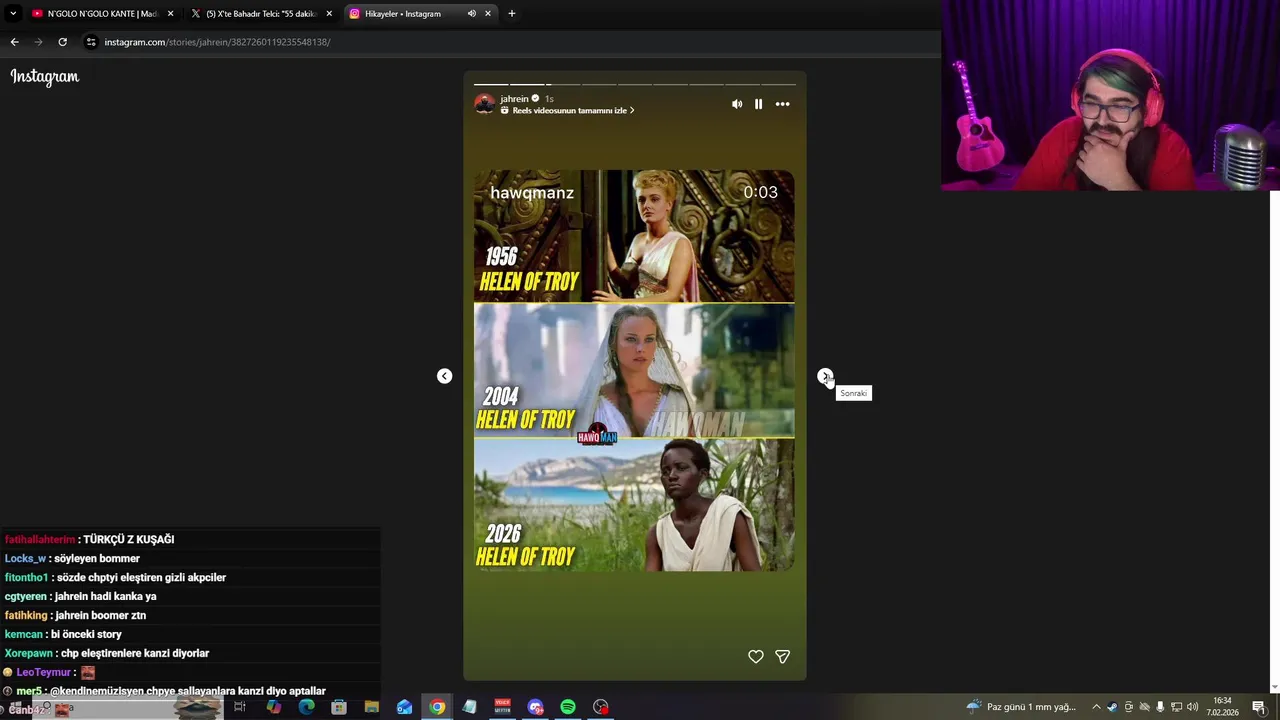Open network settings tray icon

[1176, 707]
